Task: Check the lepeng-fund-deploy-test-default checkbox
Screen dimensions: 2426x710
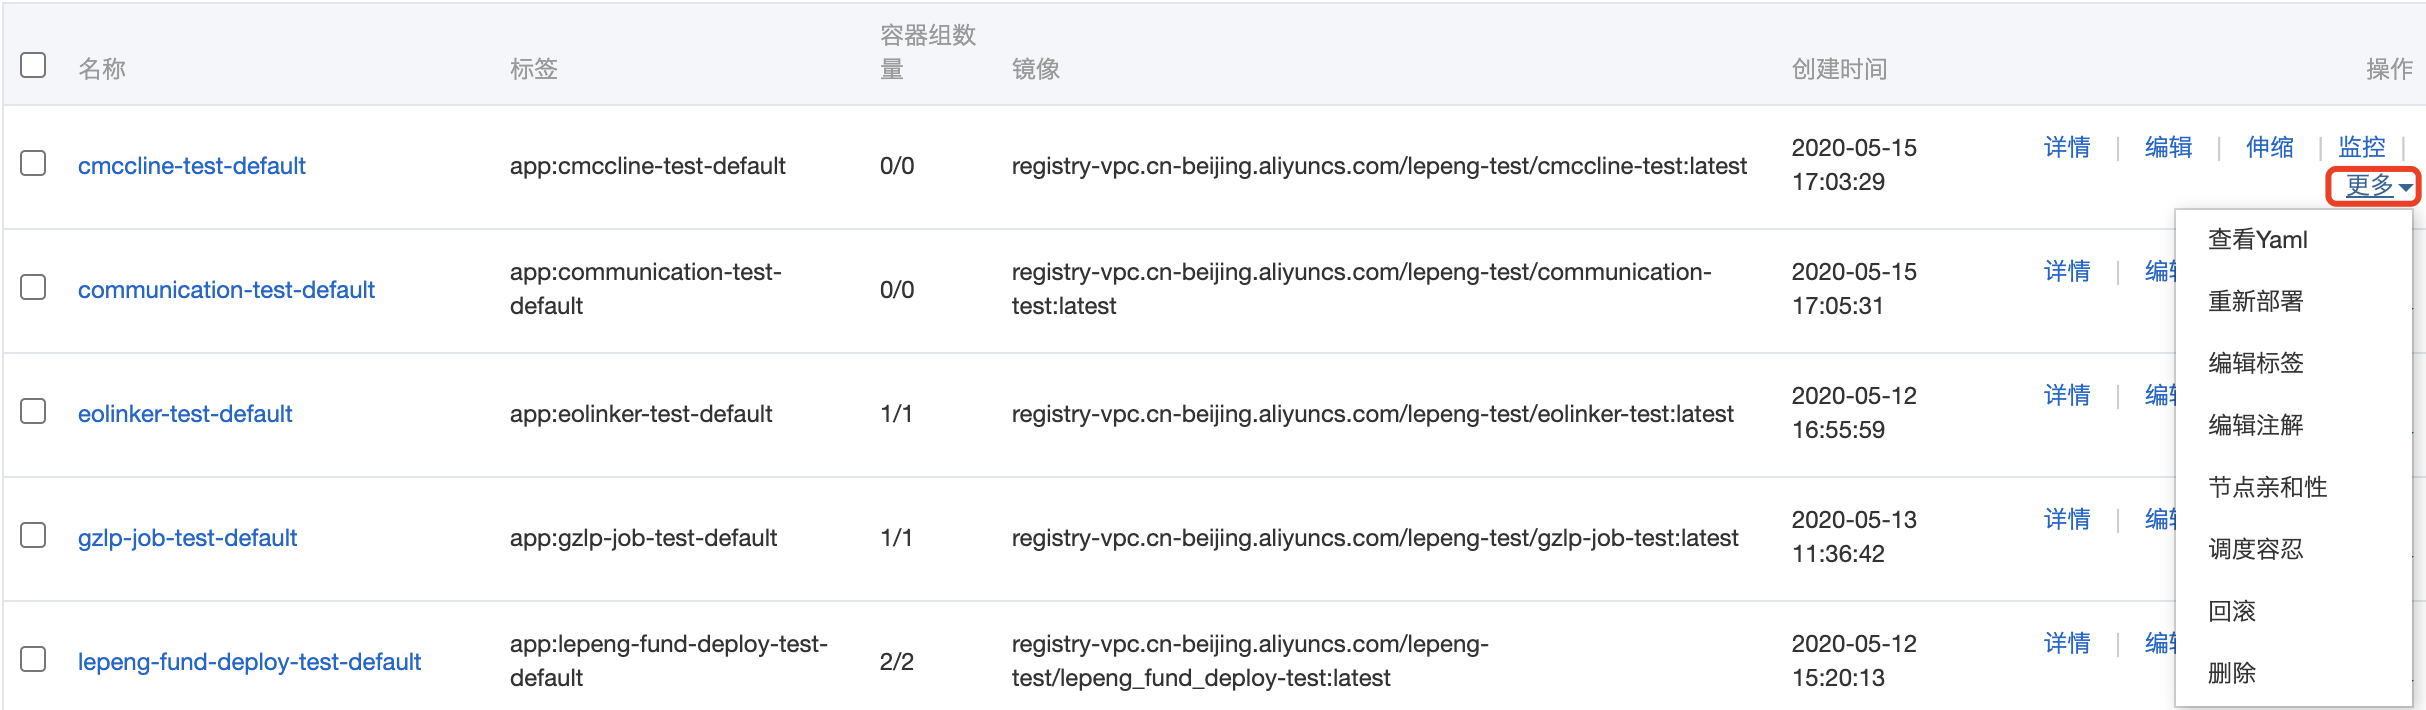Action: (33, 659)
